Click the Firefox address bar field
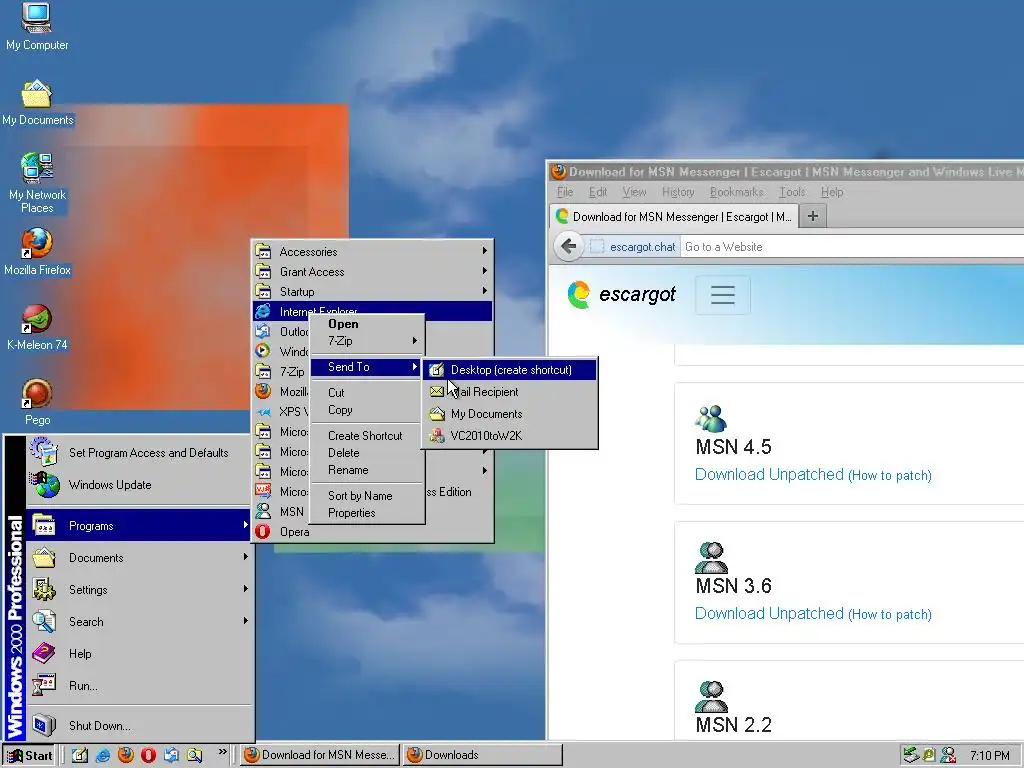Viewport: 1024px width, 768px height. (x=852, y=247)
